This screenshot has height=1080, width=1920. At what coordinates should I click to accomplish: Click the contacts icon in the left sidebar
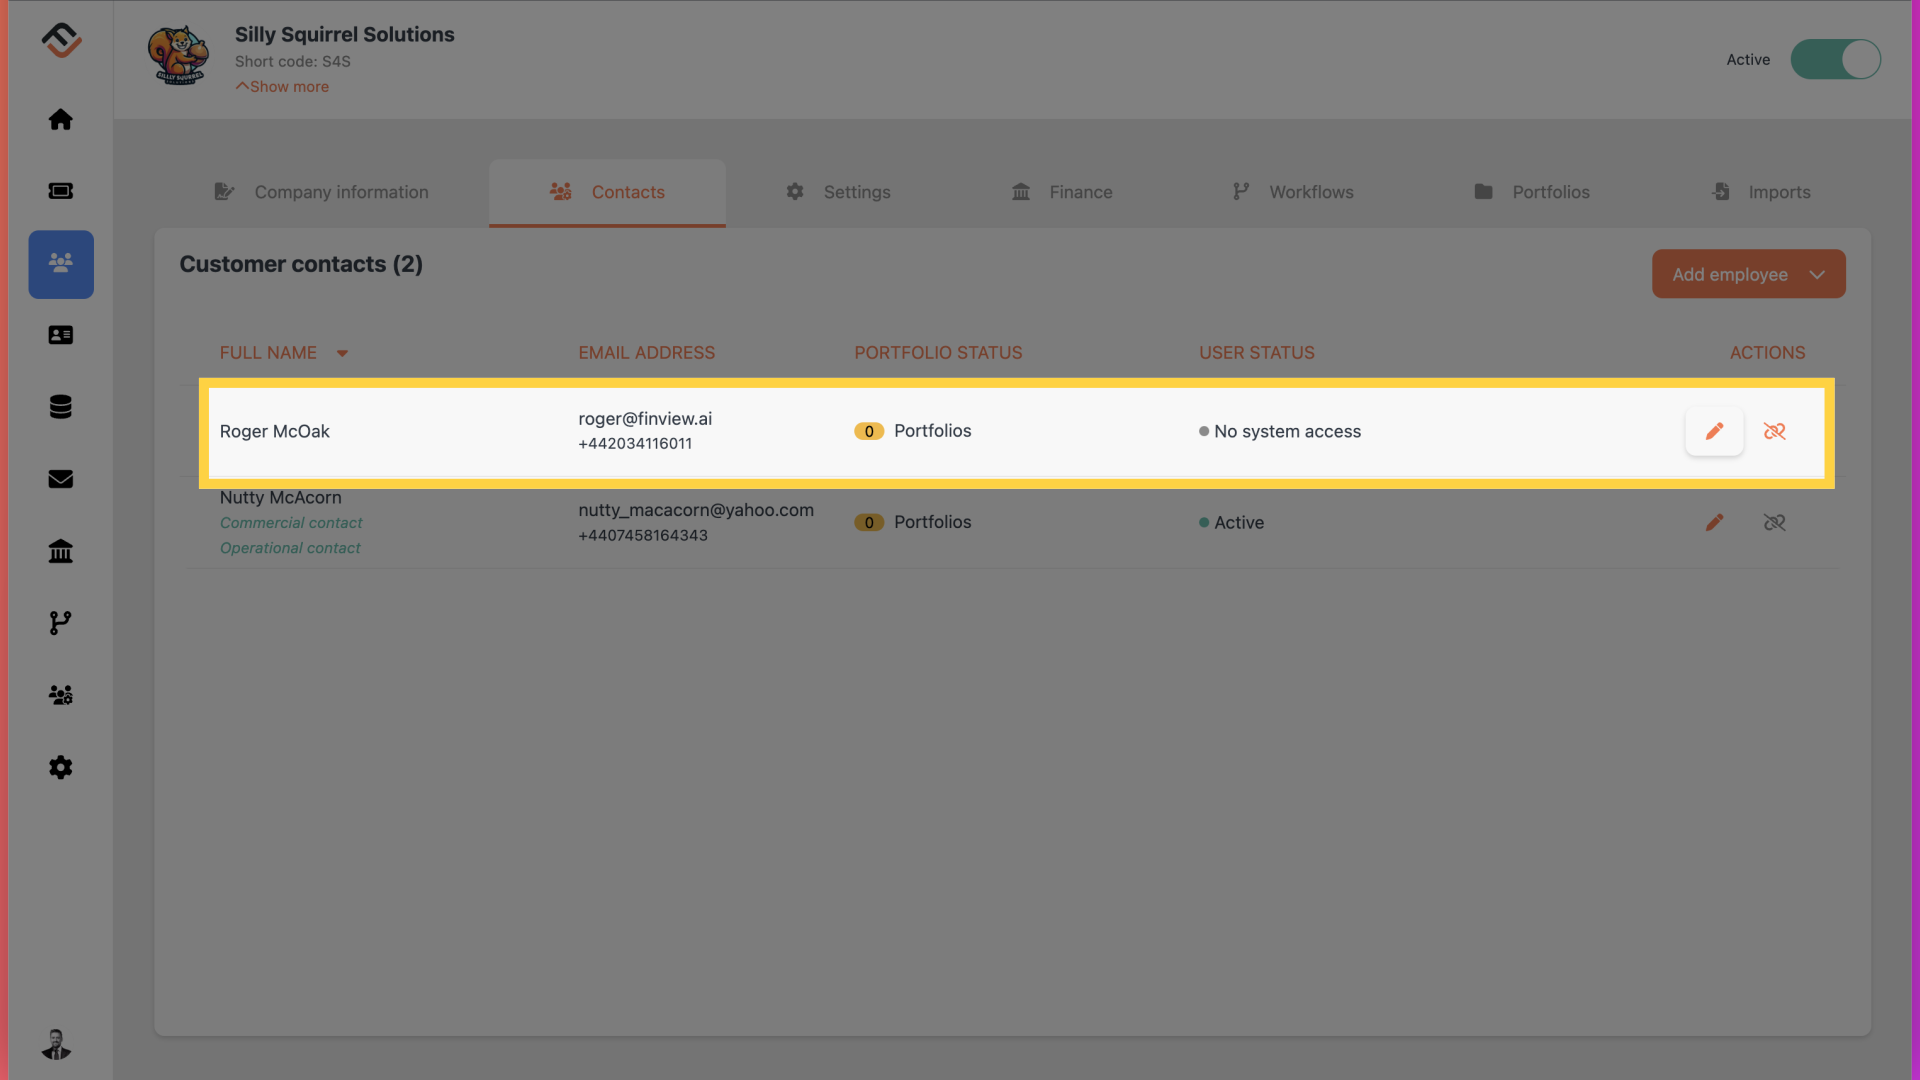coord(61,264)
